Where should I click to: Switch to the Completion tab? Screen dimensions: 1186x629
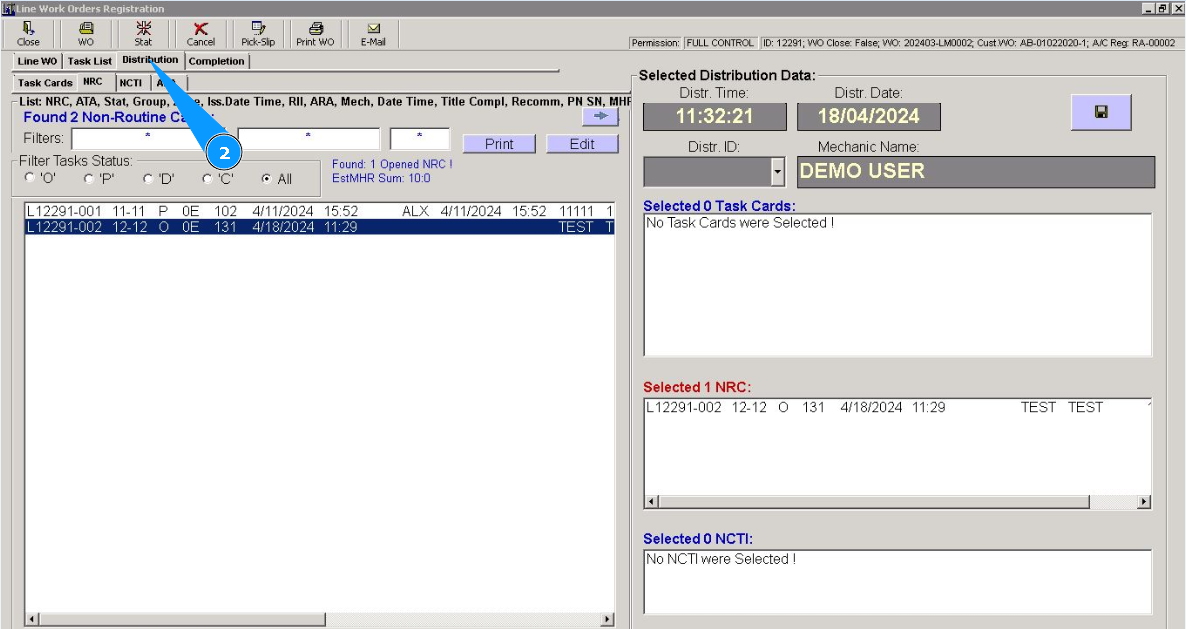tap(216, 61)
